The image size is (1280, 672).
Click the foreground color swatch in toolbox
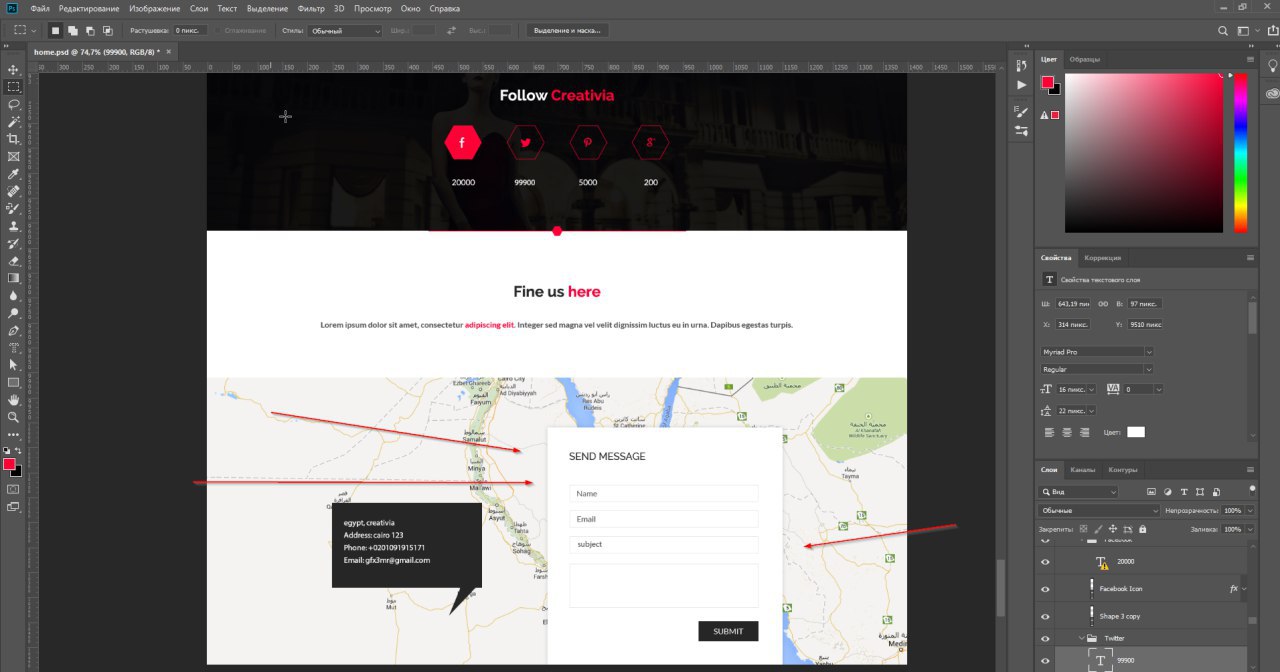(x=9, y=465)
